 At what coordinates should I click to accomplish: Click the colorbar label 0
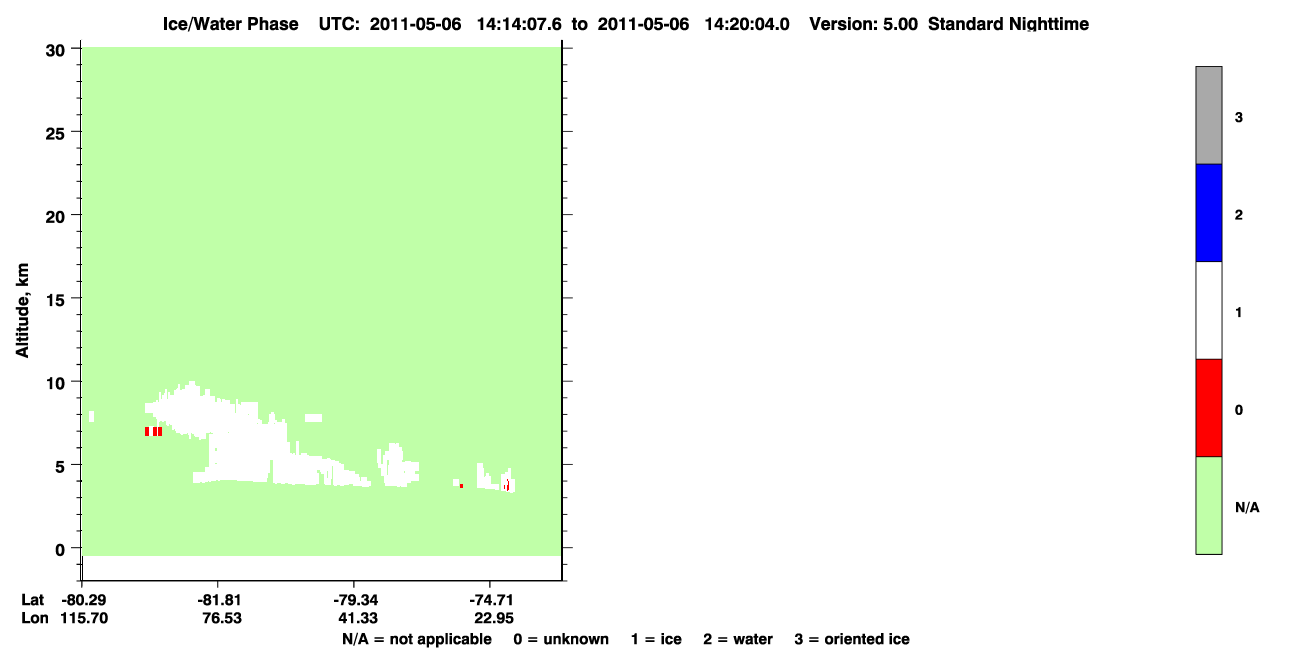tap(1239, 410)
